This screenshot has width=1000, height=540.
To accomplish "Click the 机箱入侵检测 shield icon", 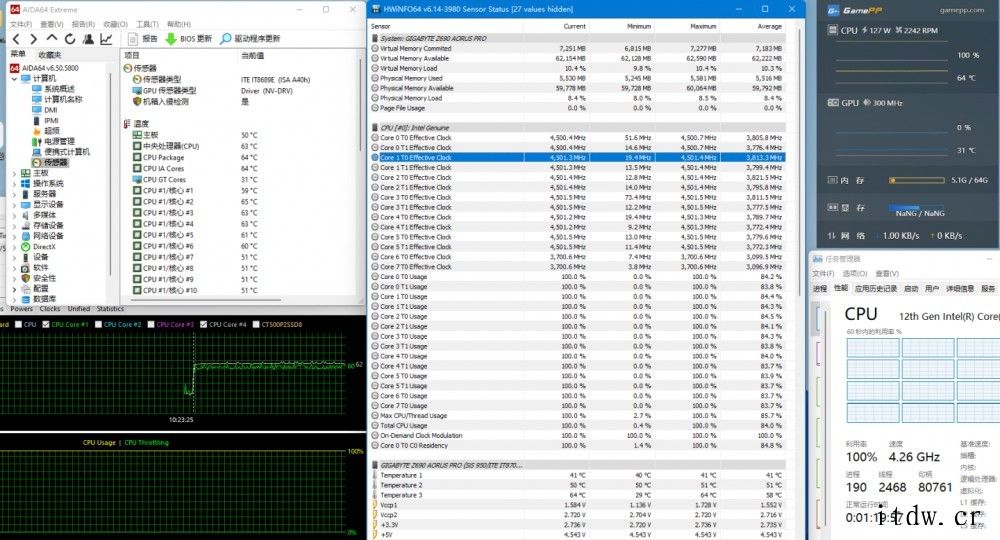I will 136,101.
